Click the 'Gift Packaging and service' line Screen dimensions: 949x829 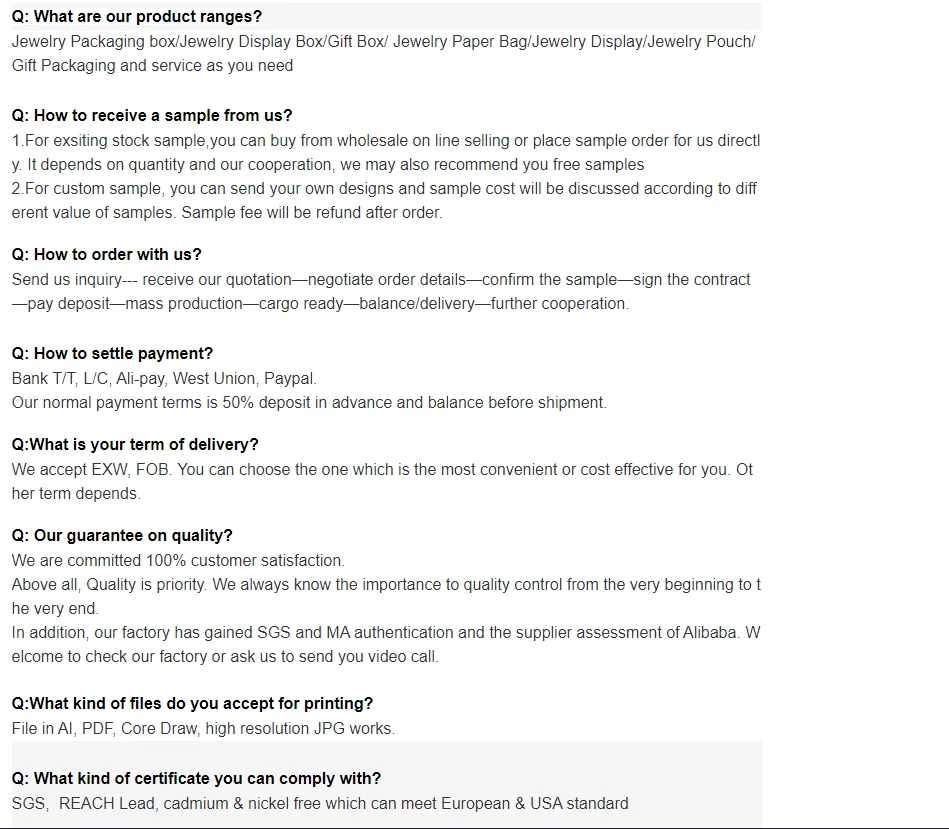tap(152, 66)
